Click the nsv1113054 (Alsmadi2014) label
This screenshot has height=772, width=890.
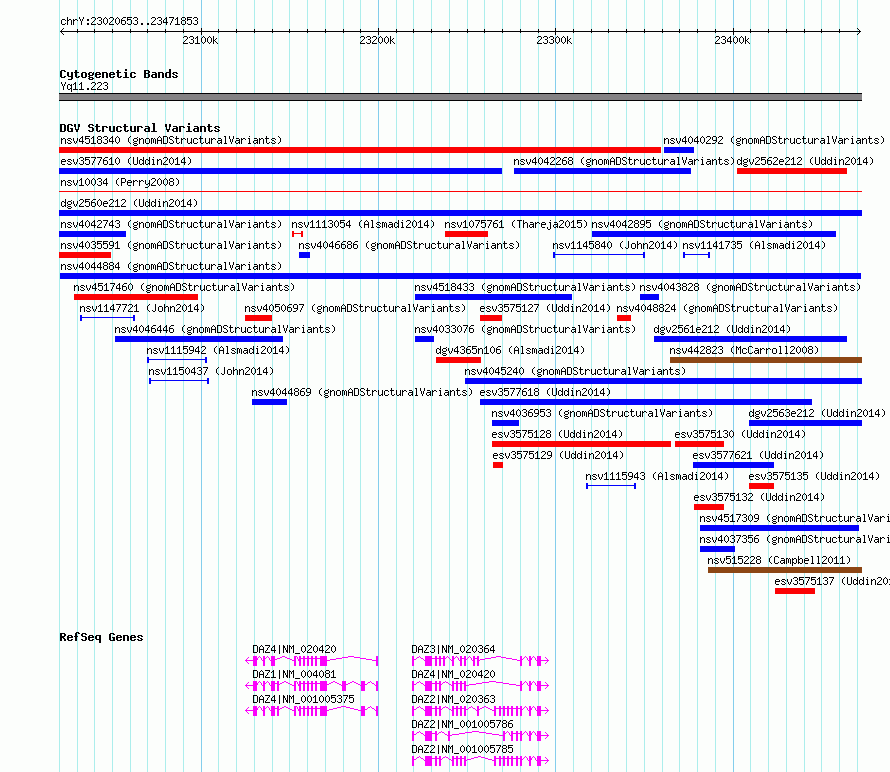pyautogui.click(x=363, y=224)
